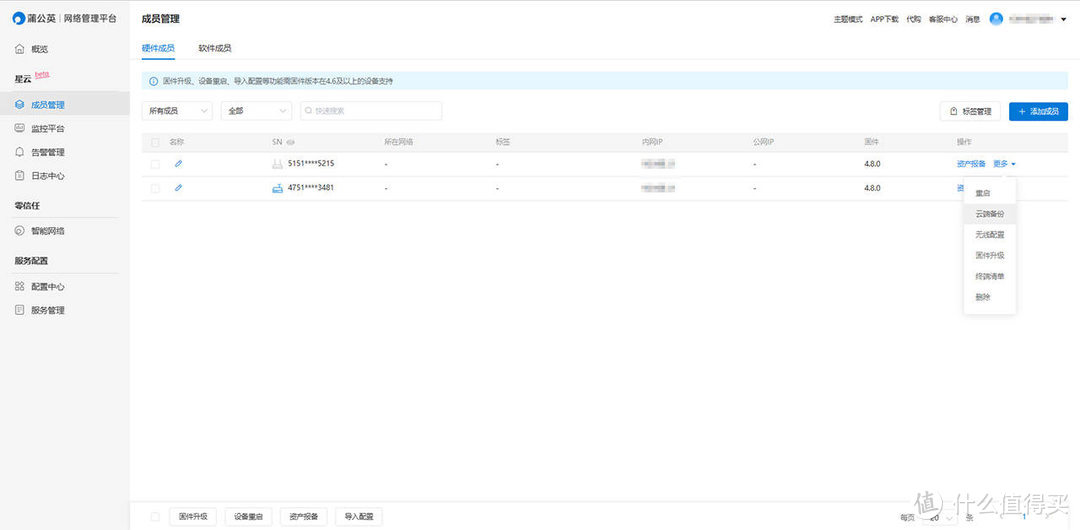
Task: Collapse the 更多 actions dropdown
Action: tap(1004, 163)
